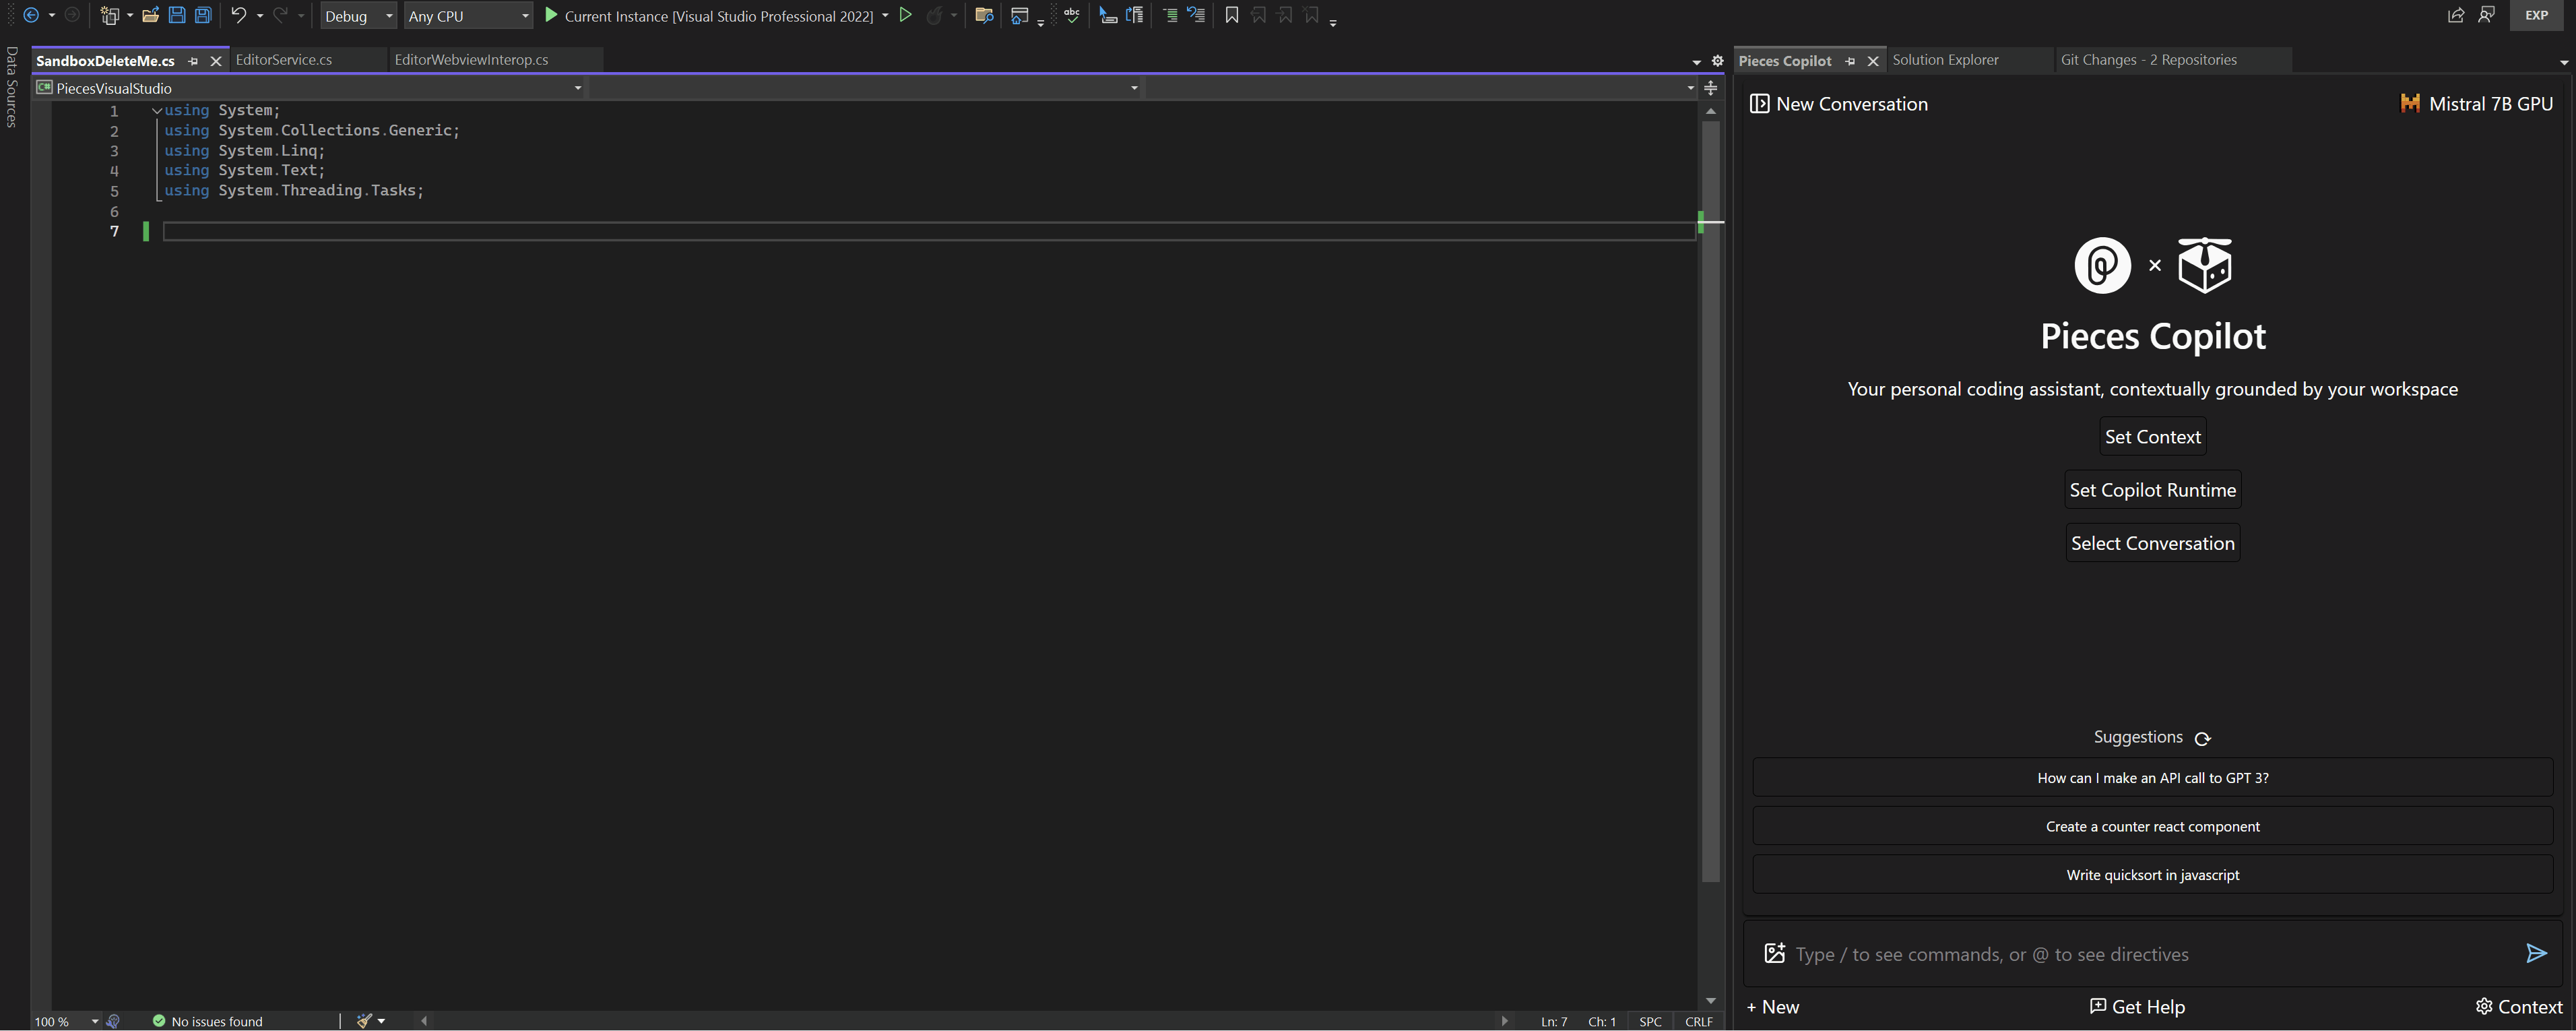Image resolution: width=2576 pixels, height=1031 pixels.
Task: Navigate backward with the blue back arrow
Action: coord(31,15)
